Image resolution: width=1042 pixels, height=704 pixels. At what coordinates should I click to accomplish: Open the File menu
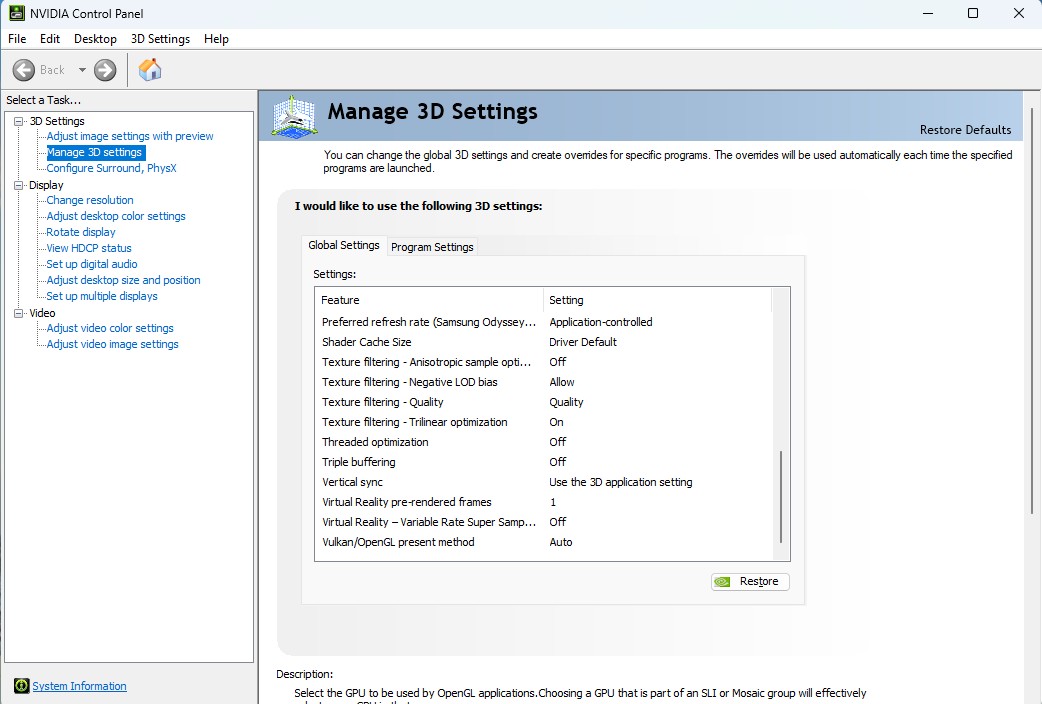pyautogui.click(x=17, y=39)
